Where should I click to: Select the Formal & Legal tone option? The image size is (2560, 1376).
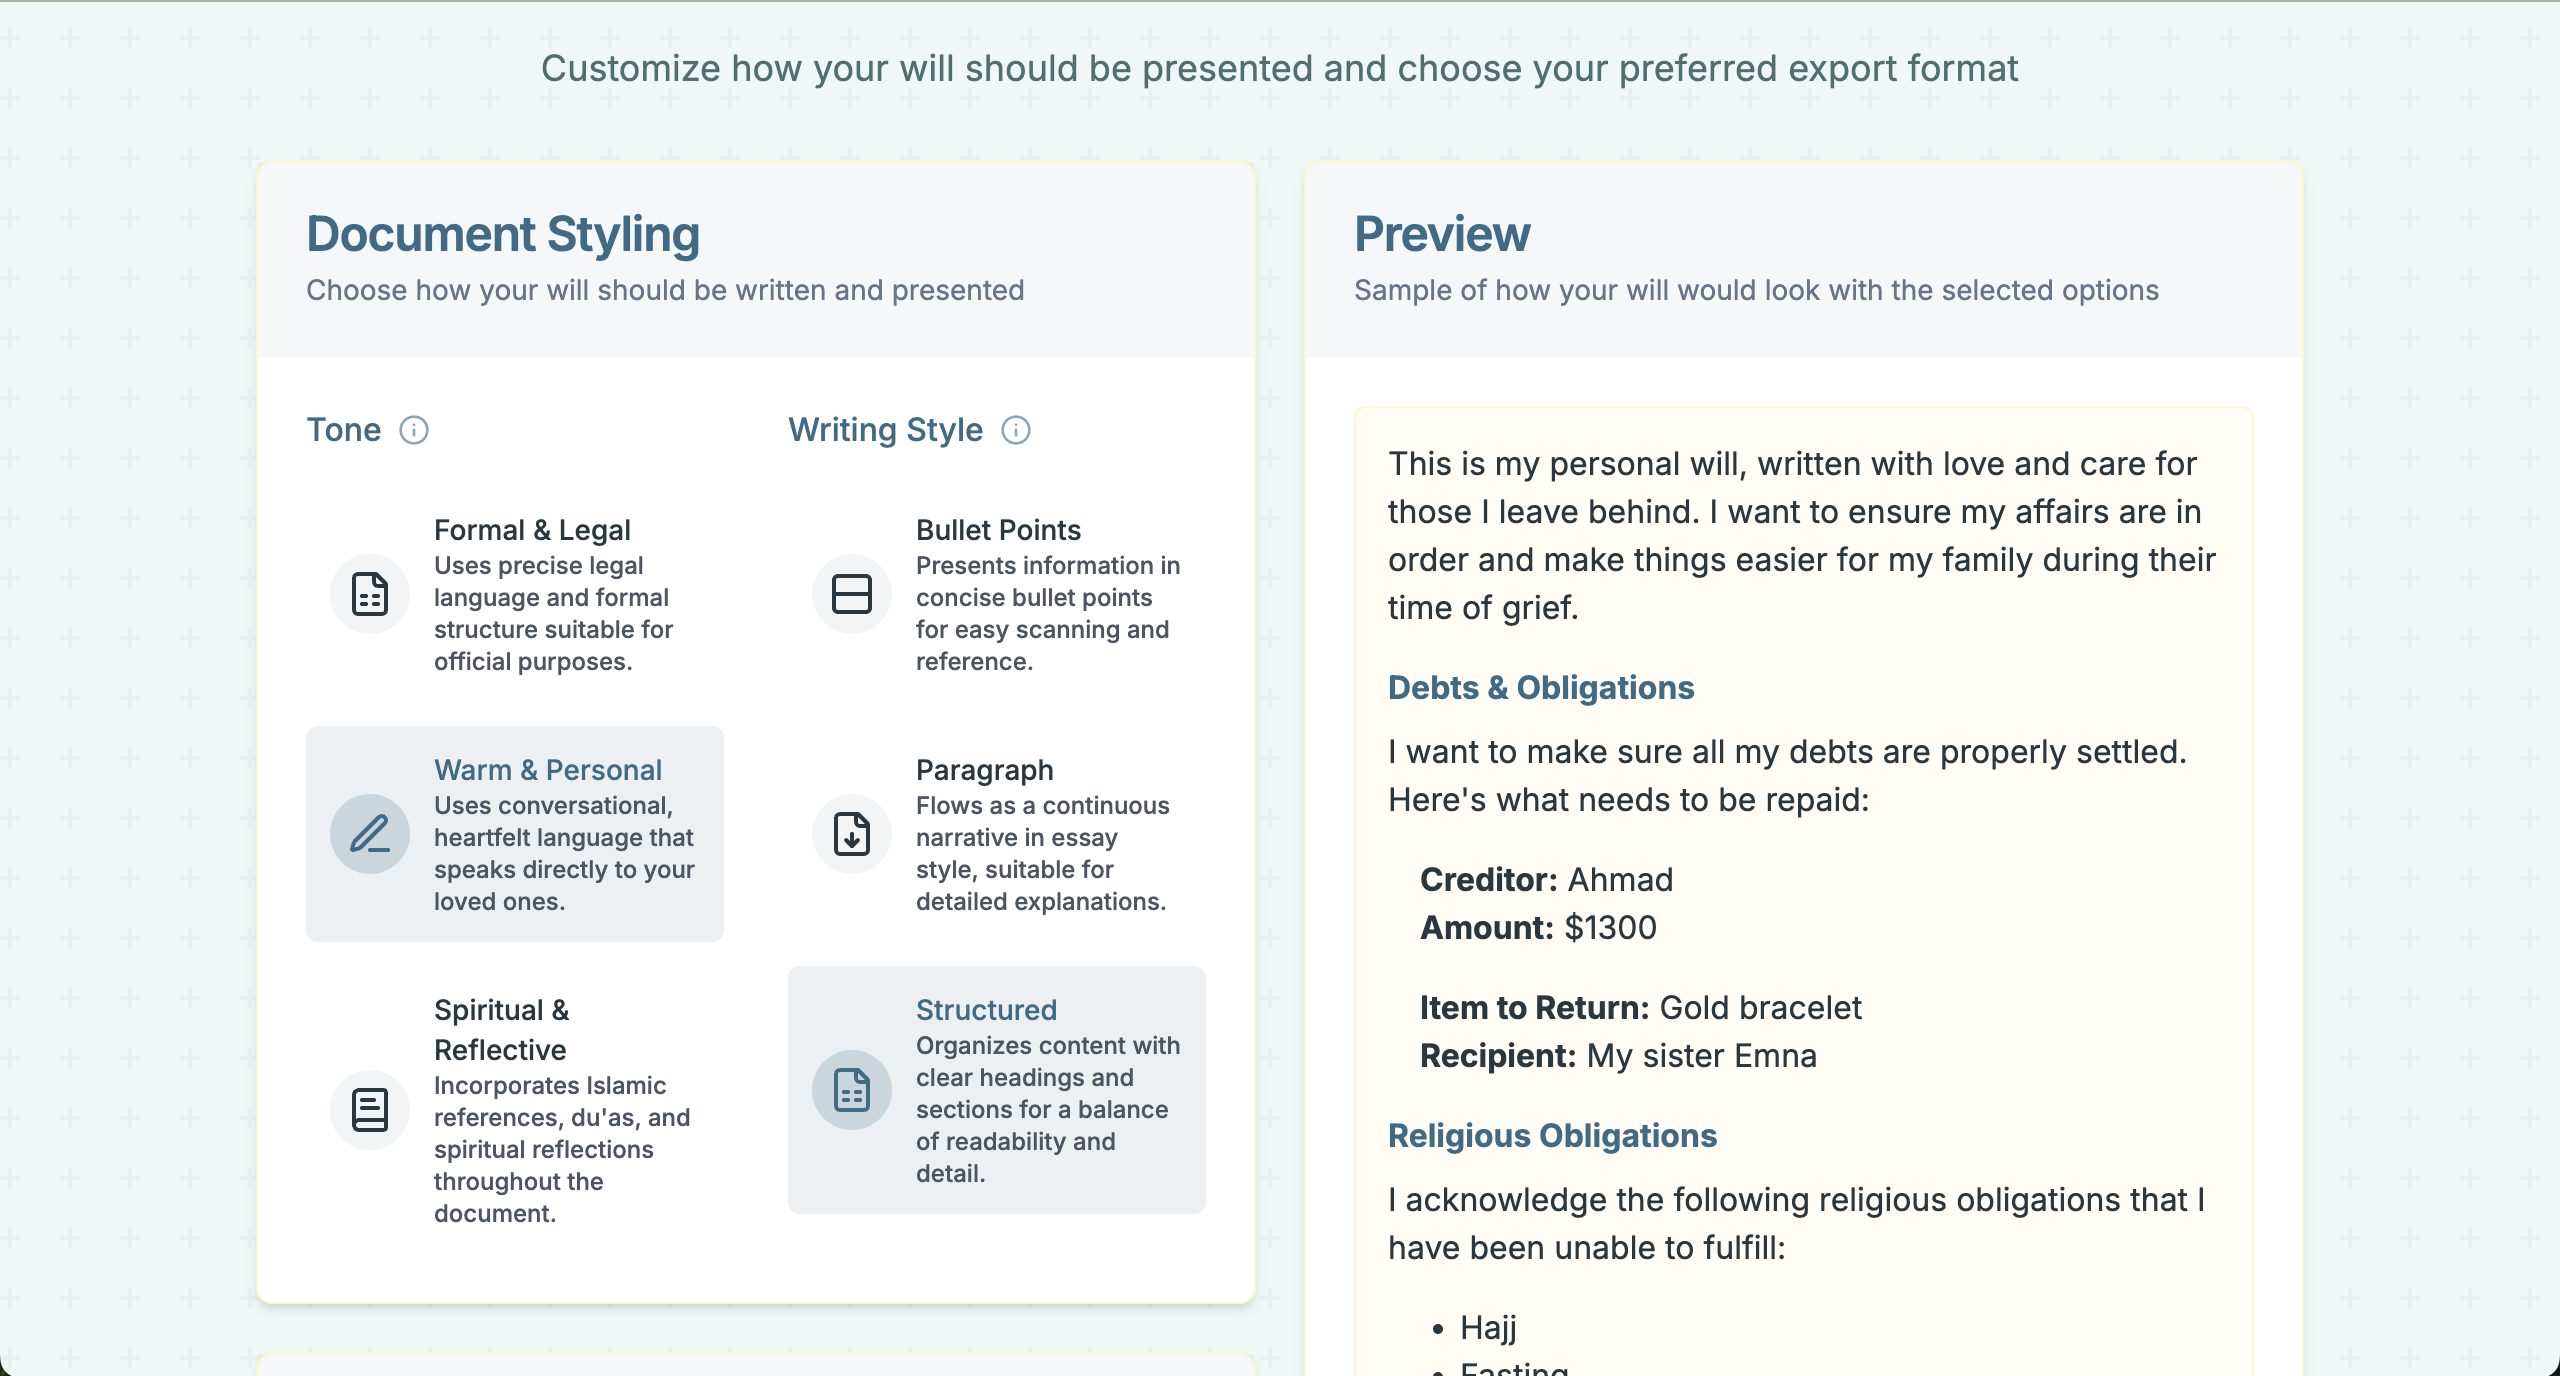532,530
